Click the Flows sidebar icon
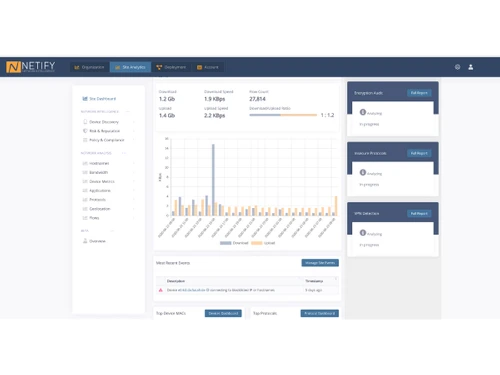 (85, 218)
